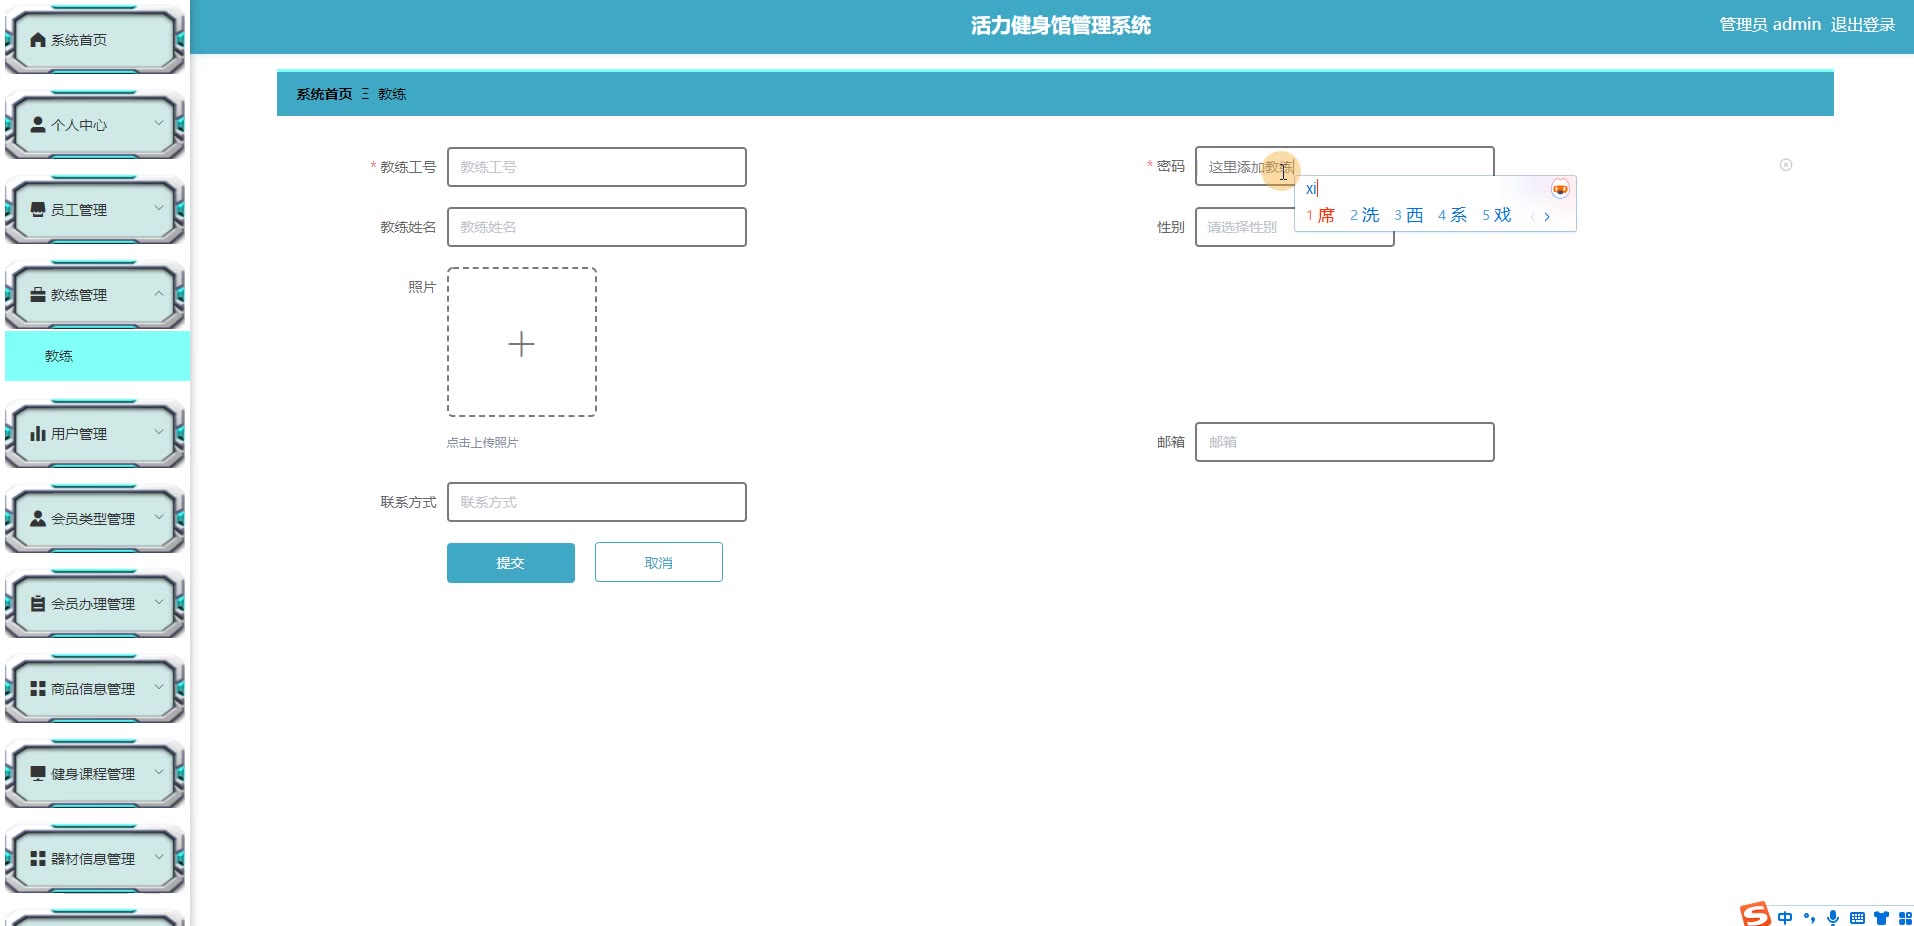Focus the 邮箱 input field
Screen dimensions: 1914x926
1345,442
